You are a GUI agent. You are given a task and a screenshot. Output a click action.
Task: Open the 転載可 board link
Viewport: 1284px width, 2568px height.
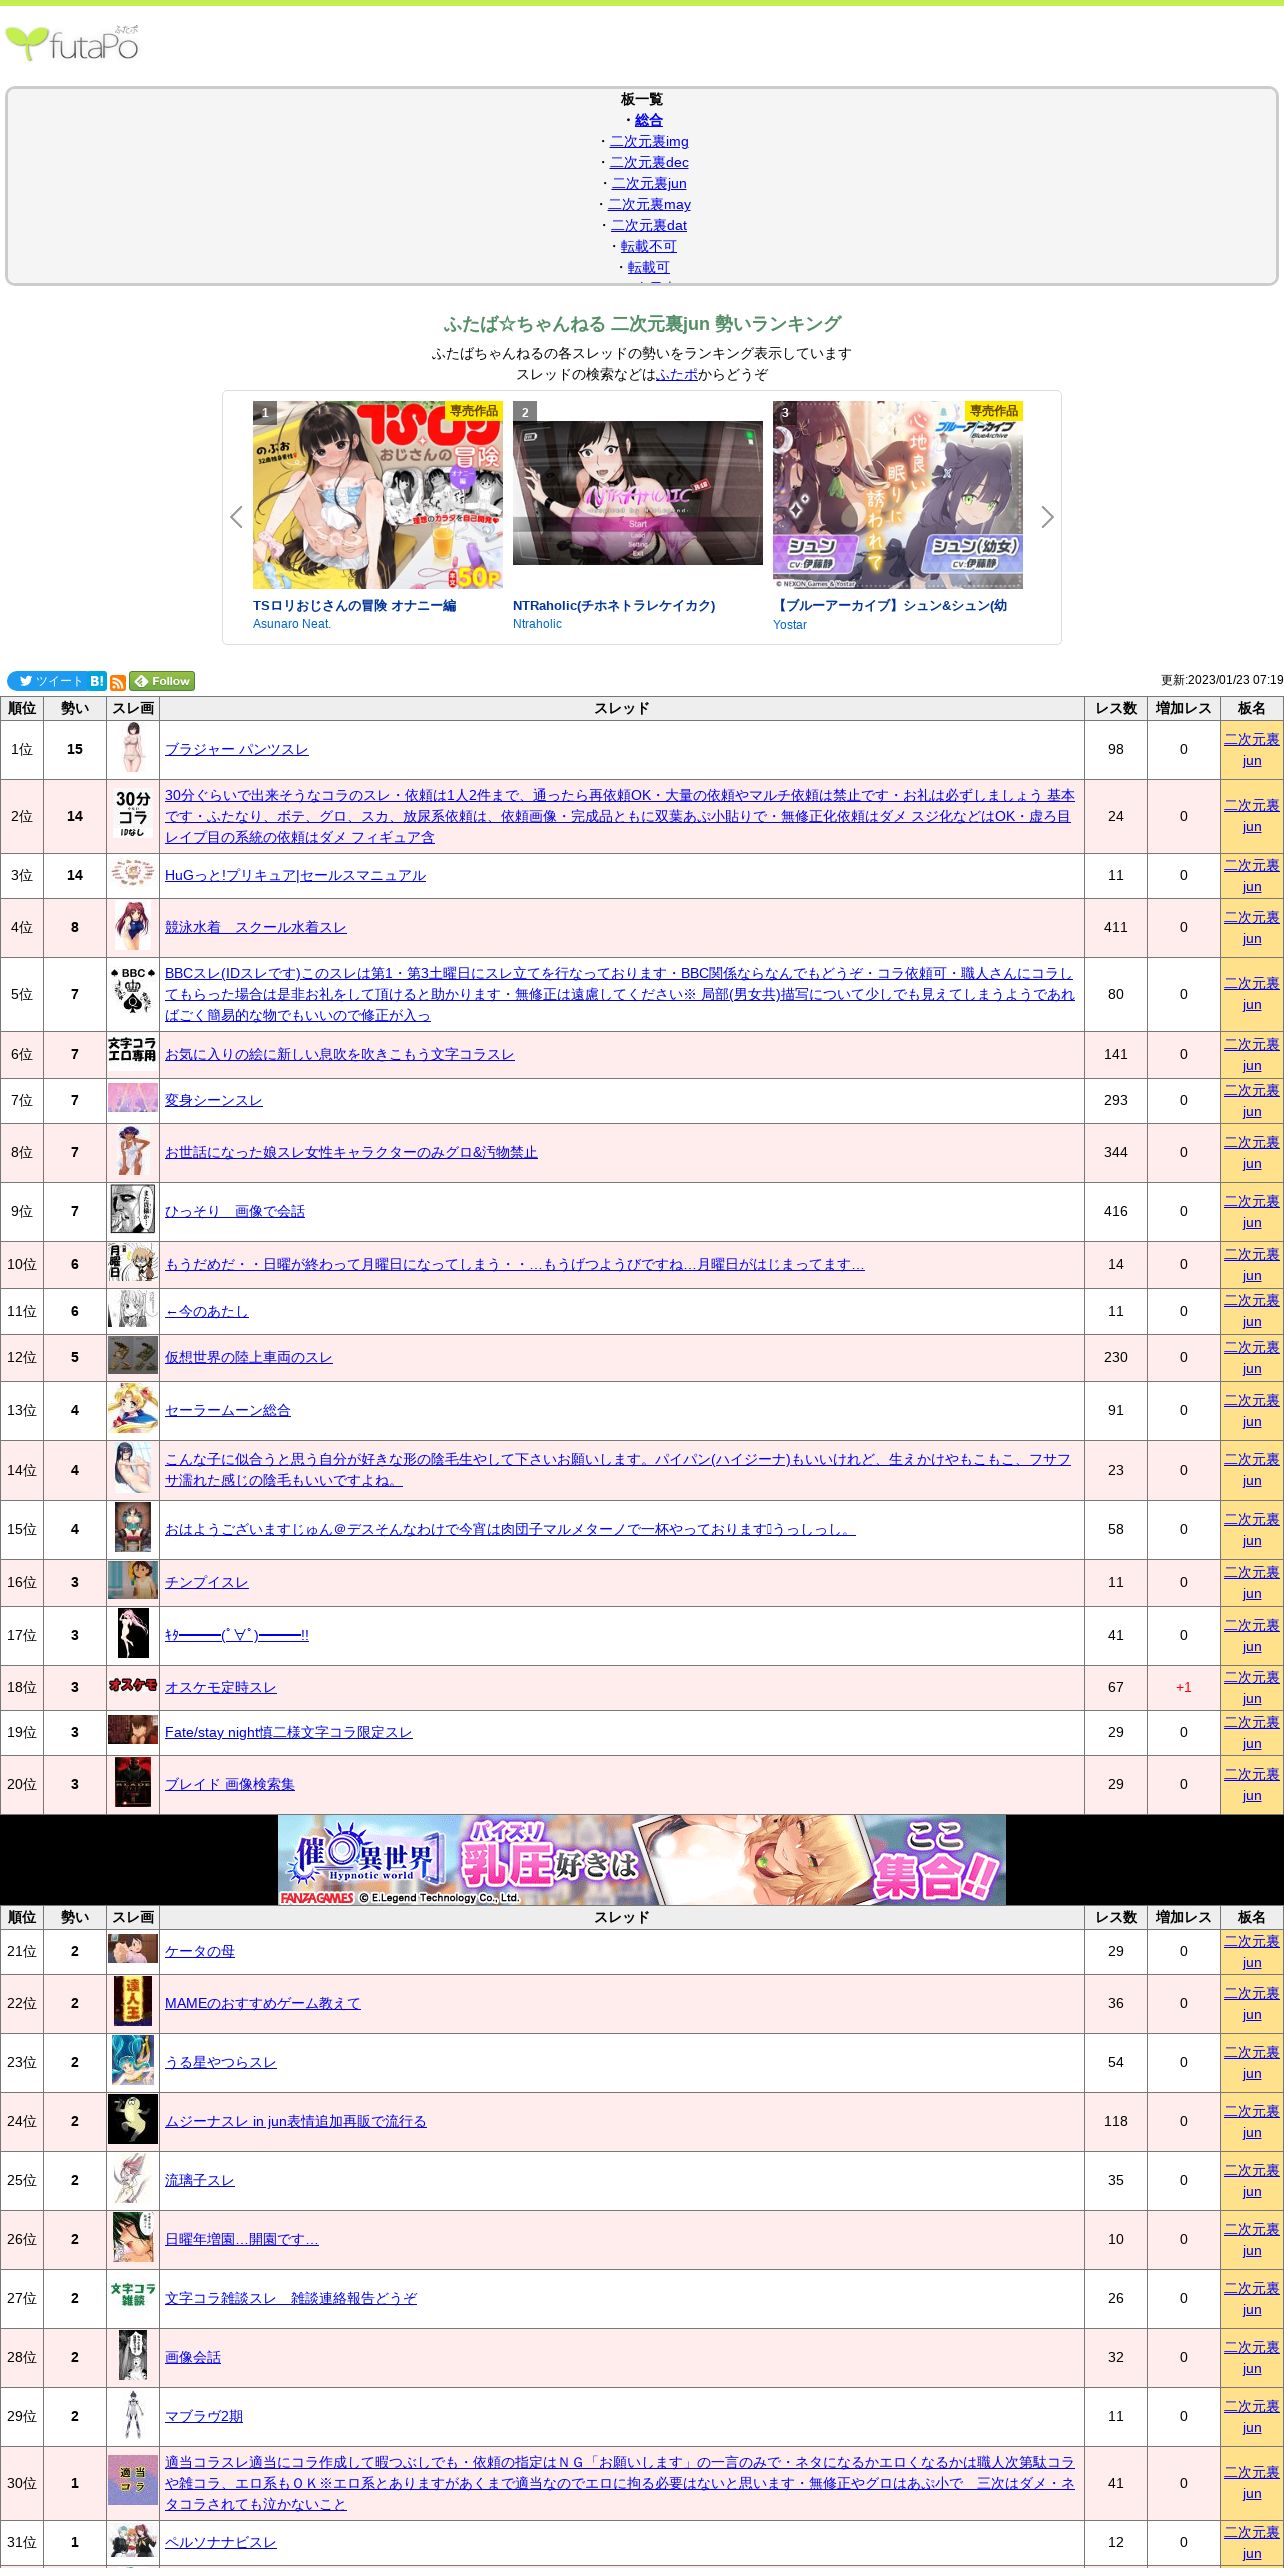click(x=649, y=267)
